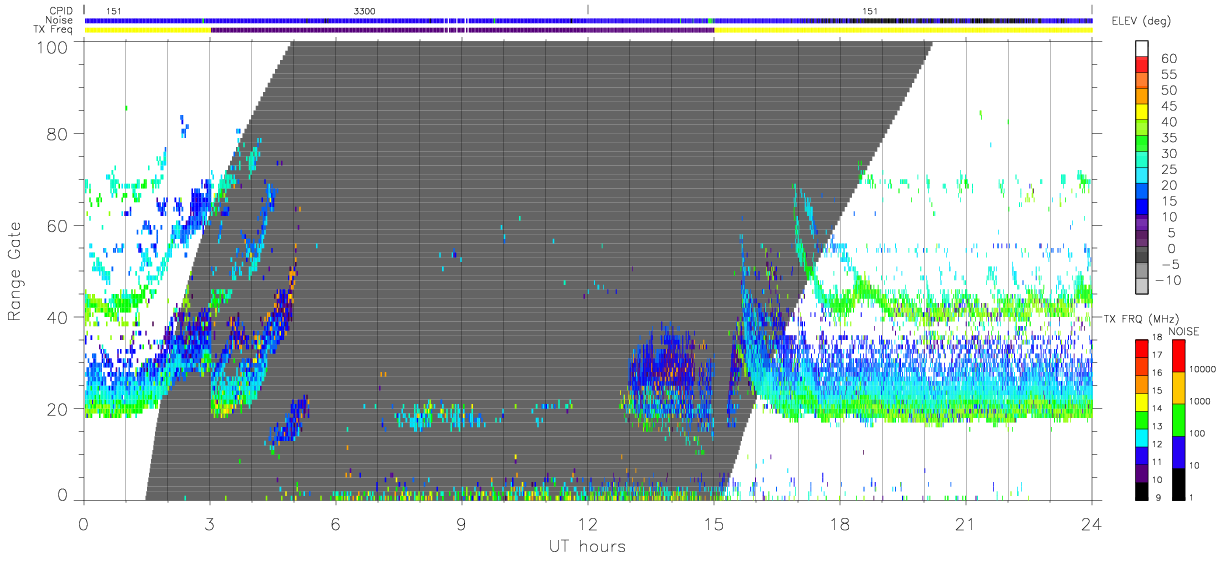Viewport: 1228px width, 567px height.
Task: Click x-axis tick label 3
Action: (209, 523)
